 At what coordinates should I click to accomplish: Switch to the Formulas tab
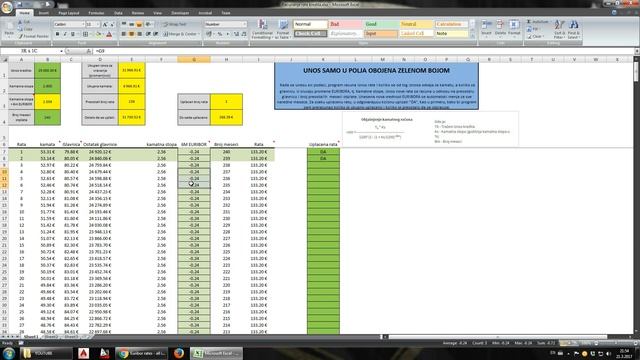96,13
